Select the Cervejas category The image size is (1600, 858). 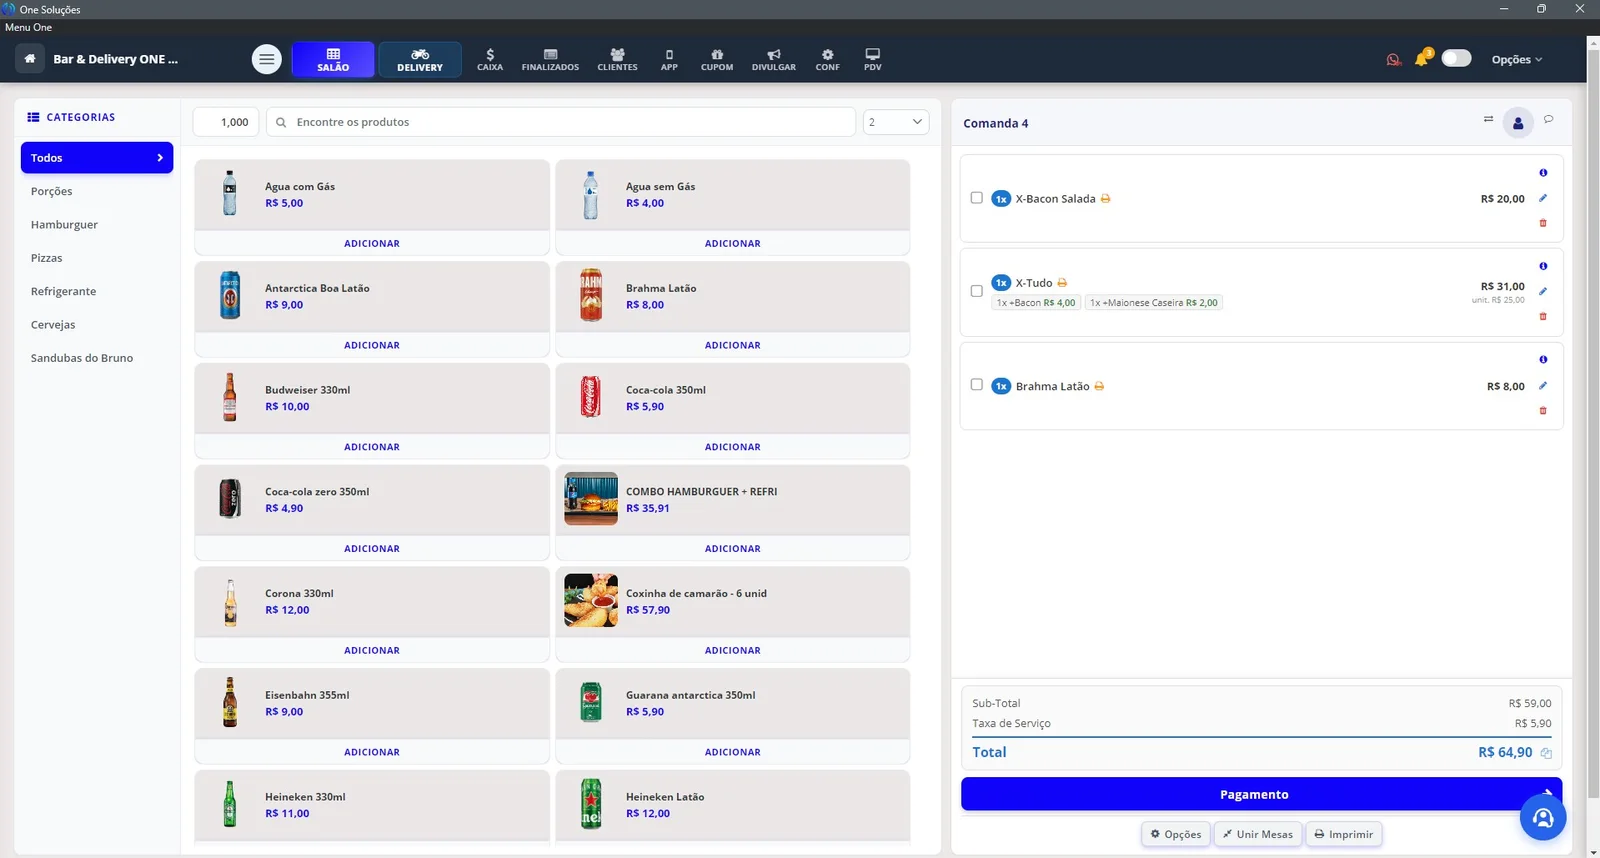53,325
